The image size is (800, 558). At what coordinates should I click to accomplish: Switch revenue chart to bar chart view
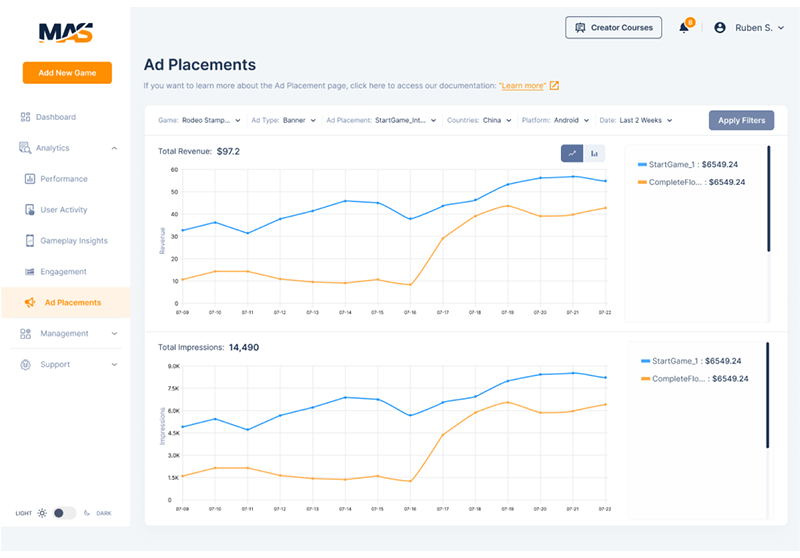coord(594,153)
